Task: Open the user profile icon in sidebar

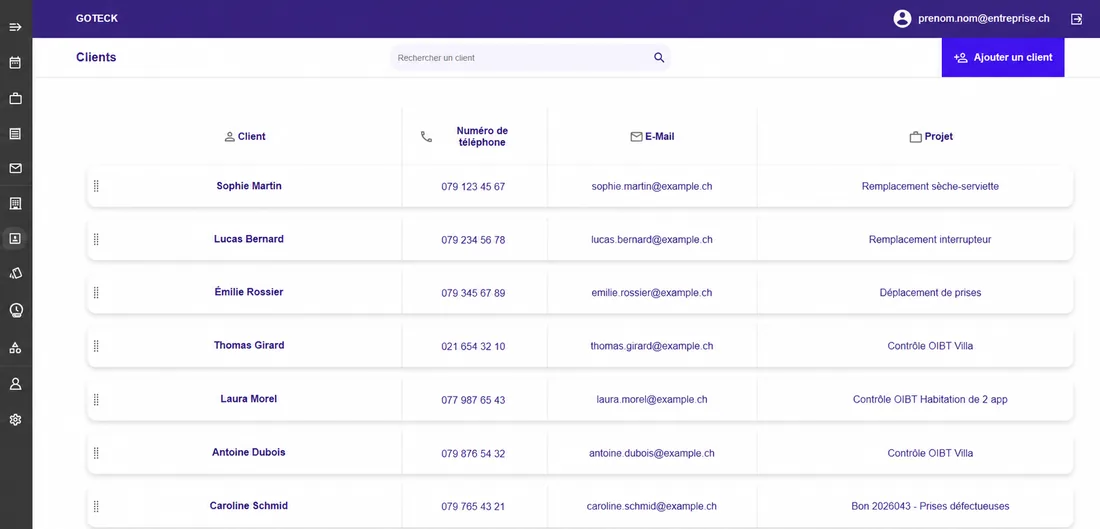Action: point(15,384)
